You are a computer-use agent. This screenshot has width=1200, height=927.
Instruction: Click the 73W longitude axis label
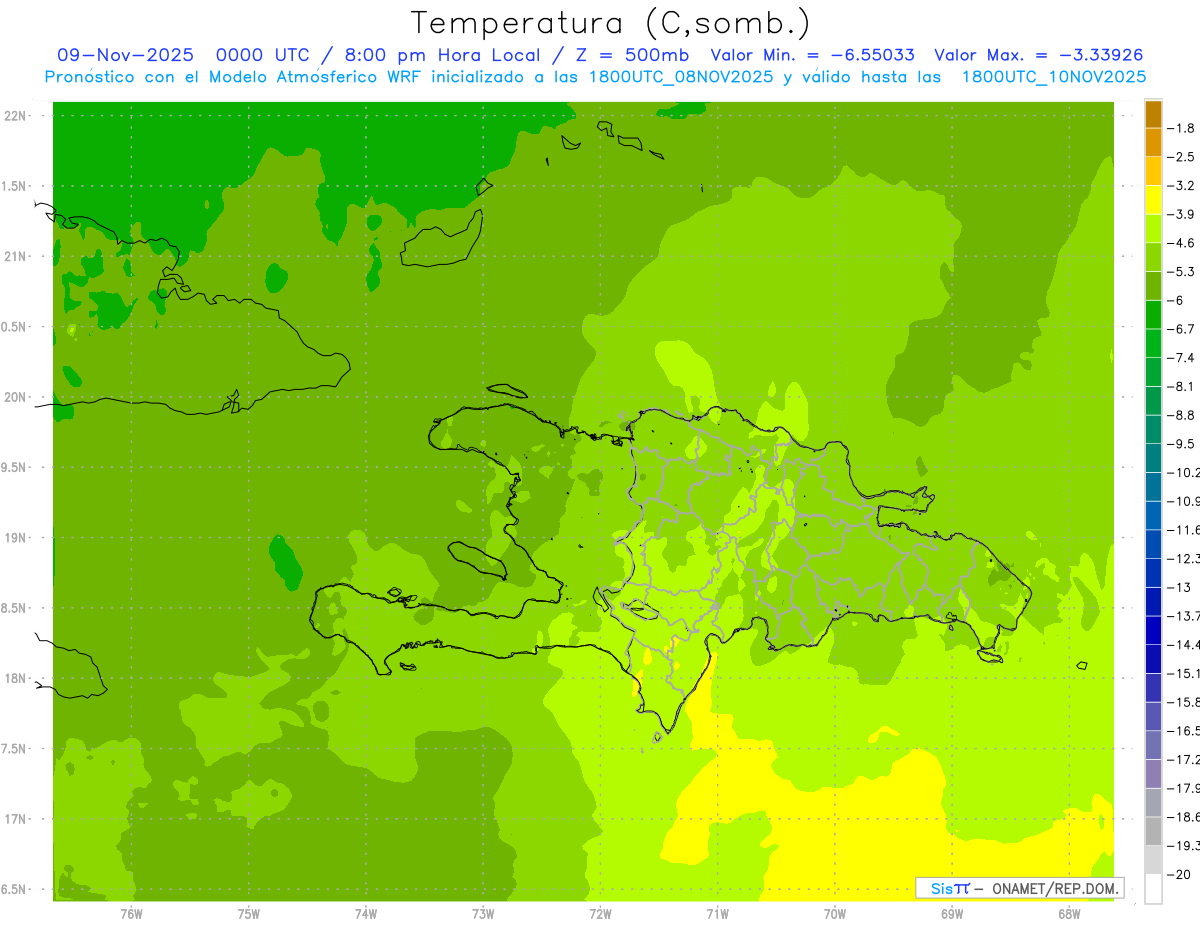tap(483, 914)
